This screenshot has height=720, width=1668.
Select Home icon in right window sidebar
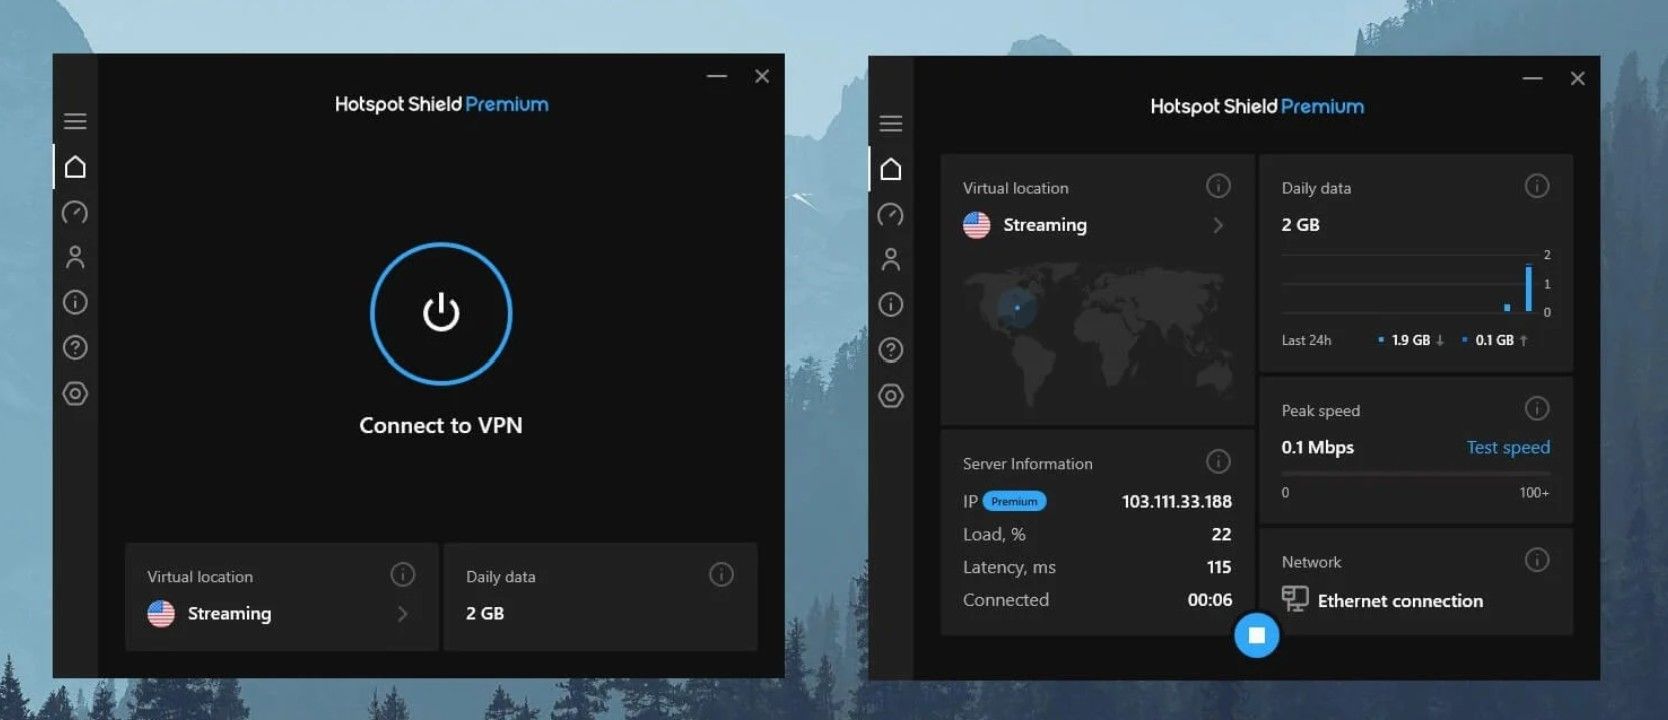click(x=891, y=169)
